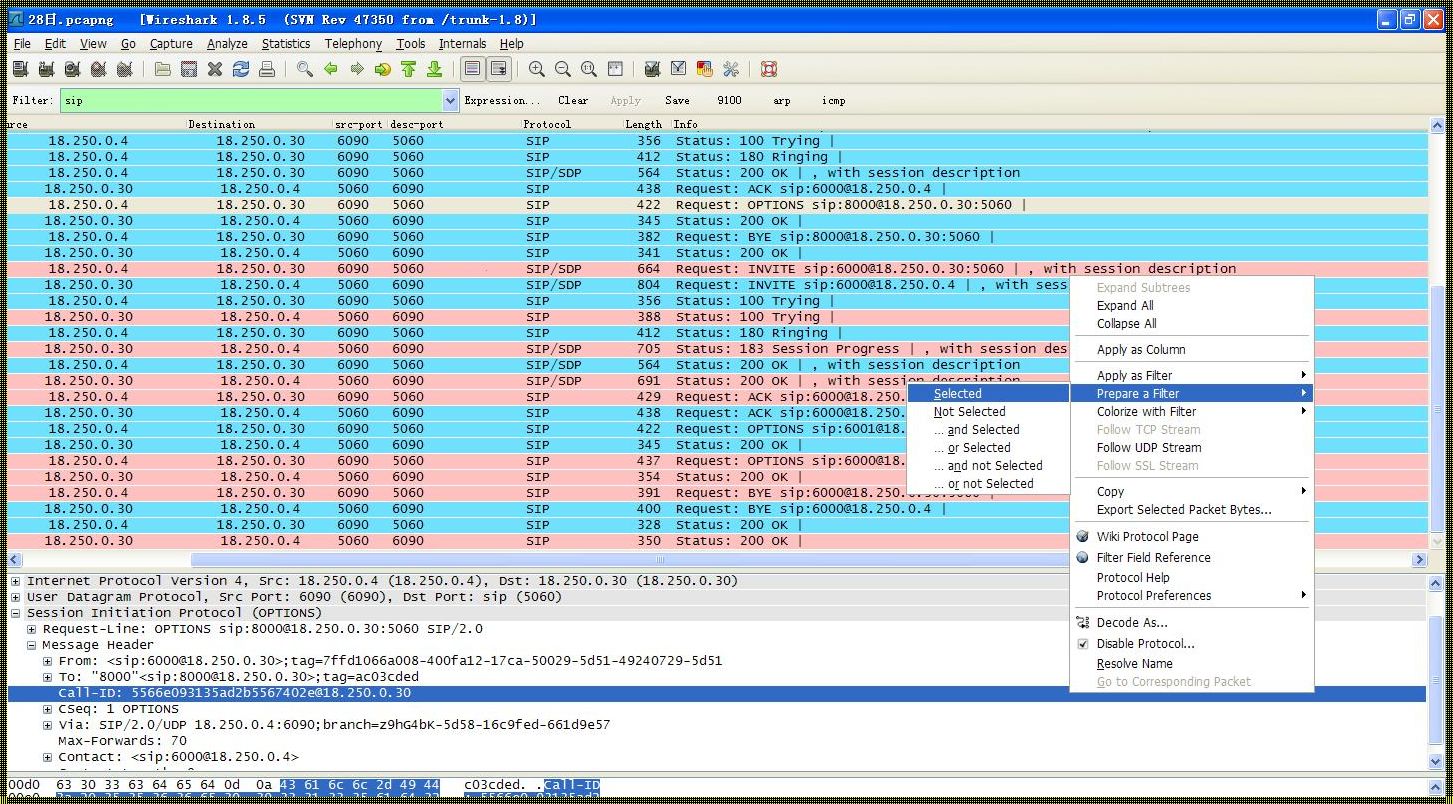Print packets printer icon
1453x804 pixels.
(x=267, y=69)
